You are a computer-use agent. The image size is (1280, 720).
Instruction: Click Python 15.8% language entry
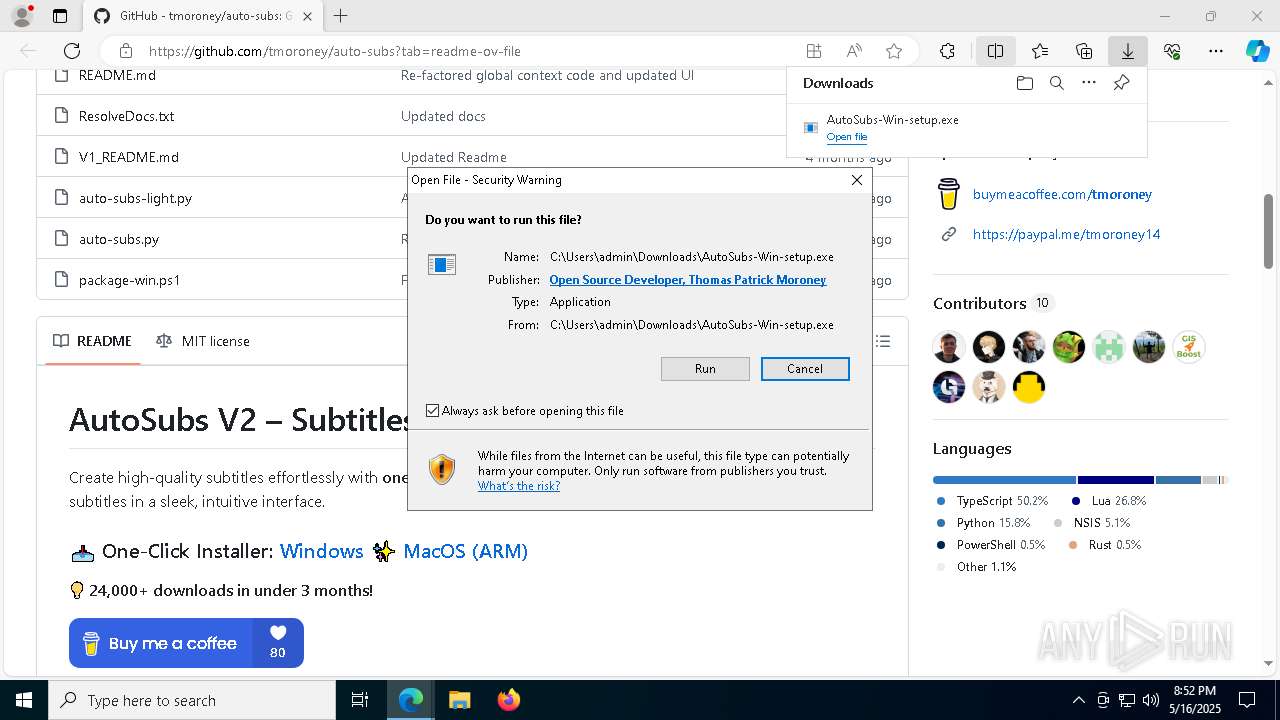(x=983, y=523)
